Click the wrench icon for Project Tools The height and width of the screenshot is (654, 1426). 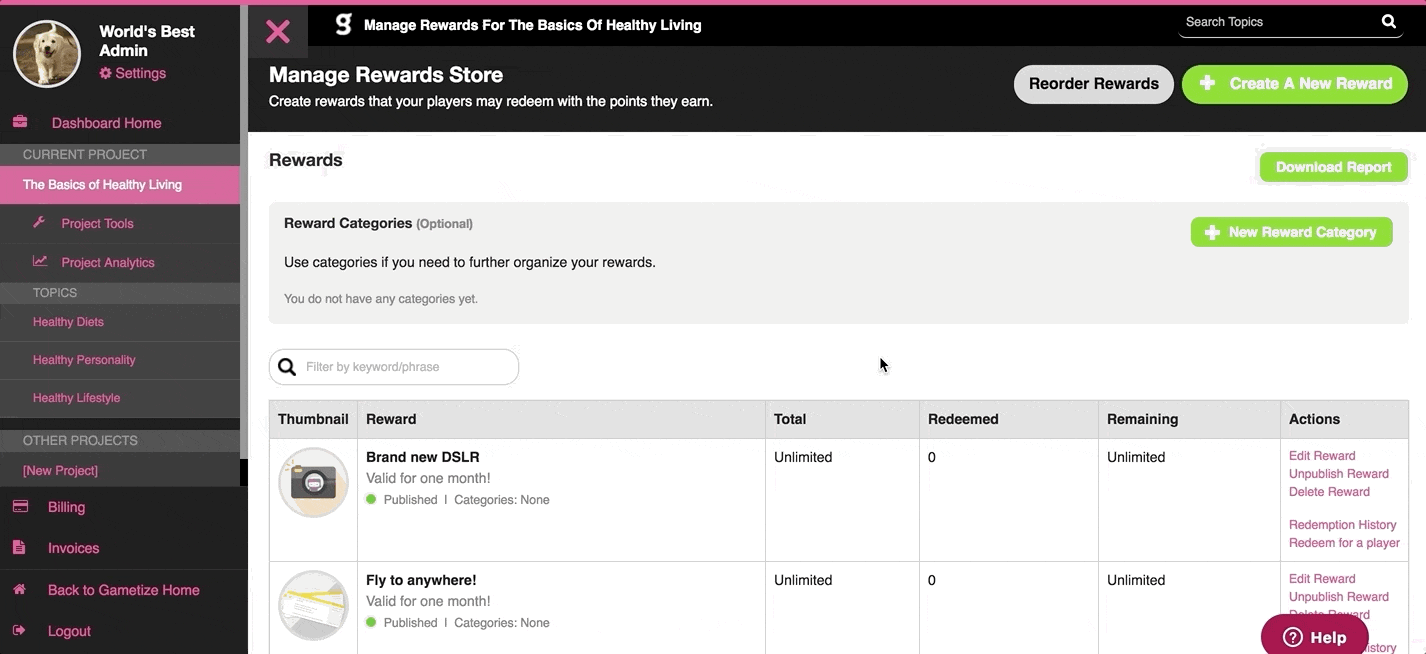(x=40, y=222)
